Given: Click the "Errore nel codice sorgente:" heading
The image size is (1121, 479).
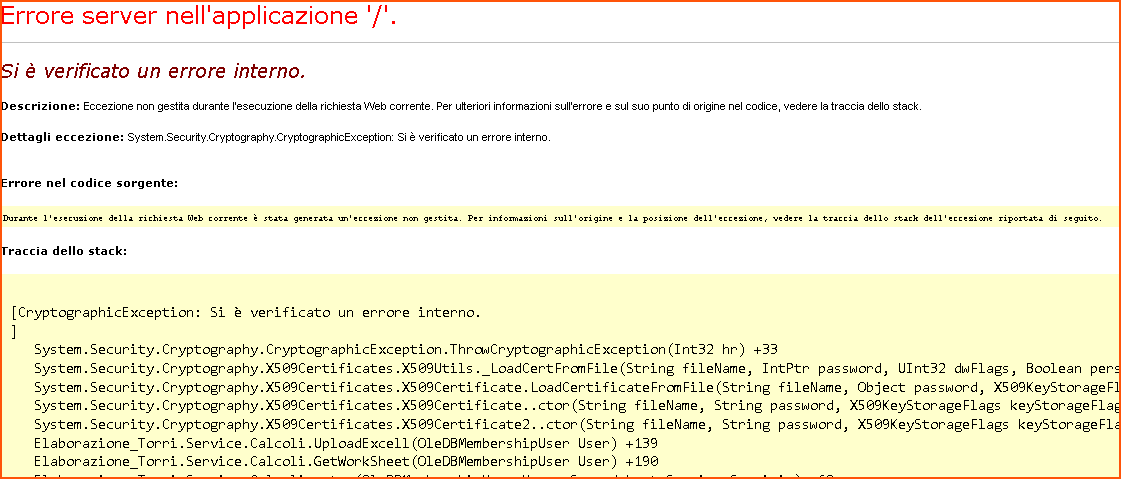Looking at the screenshot, I should tap(89, 184).
